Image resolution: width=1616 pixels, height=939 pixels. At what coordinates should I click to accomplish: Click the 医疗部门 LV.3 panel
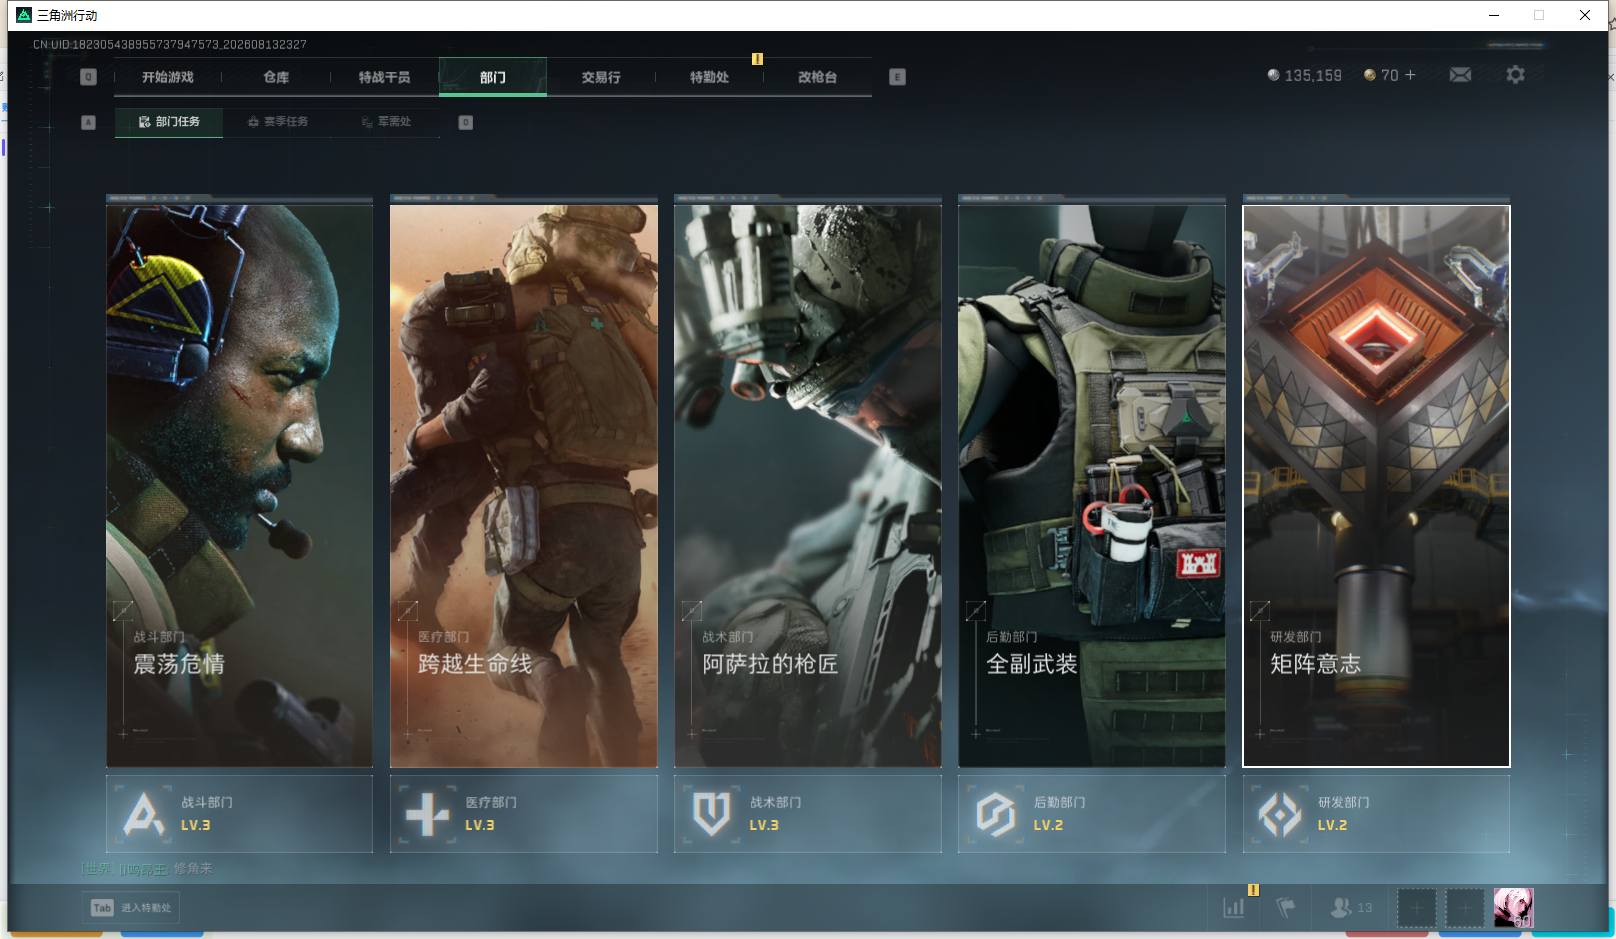524,814
